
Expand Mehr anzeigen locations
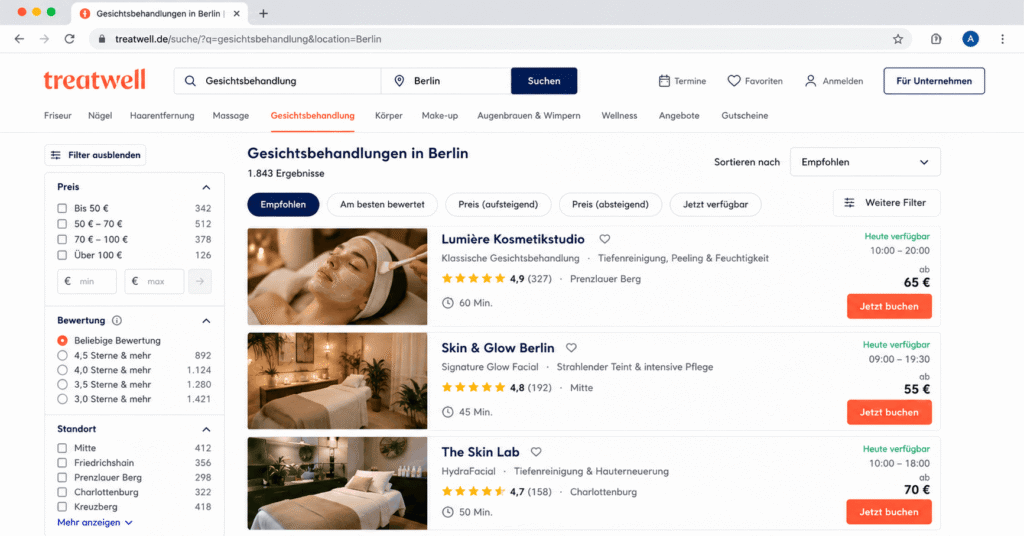click(95, 522)
